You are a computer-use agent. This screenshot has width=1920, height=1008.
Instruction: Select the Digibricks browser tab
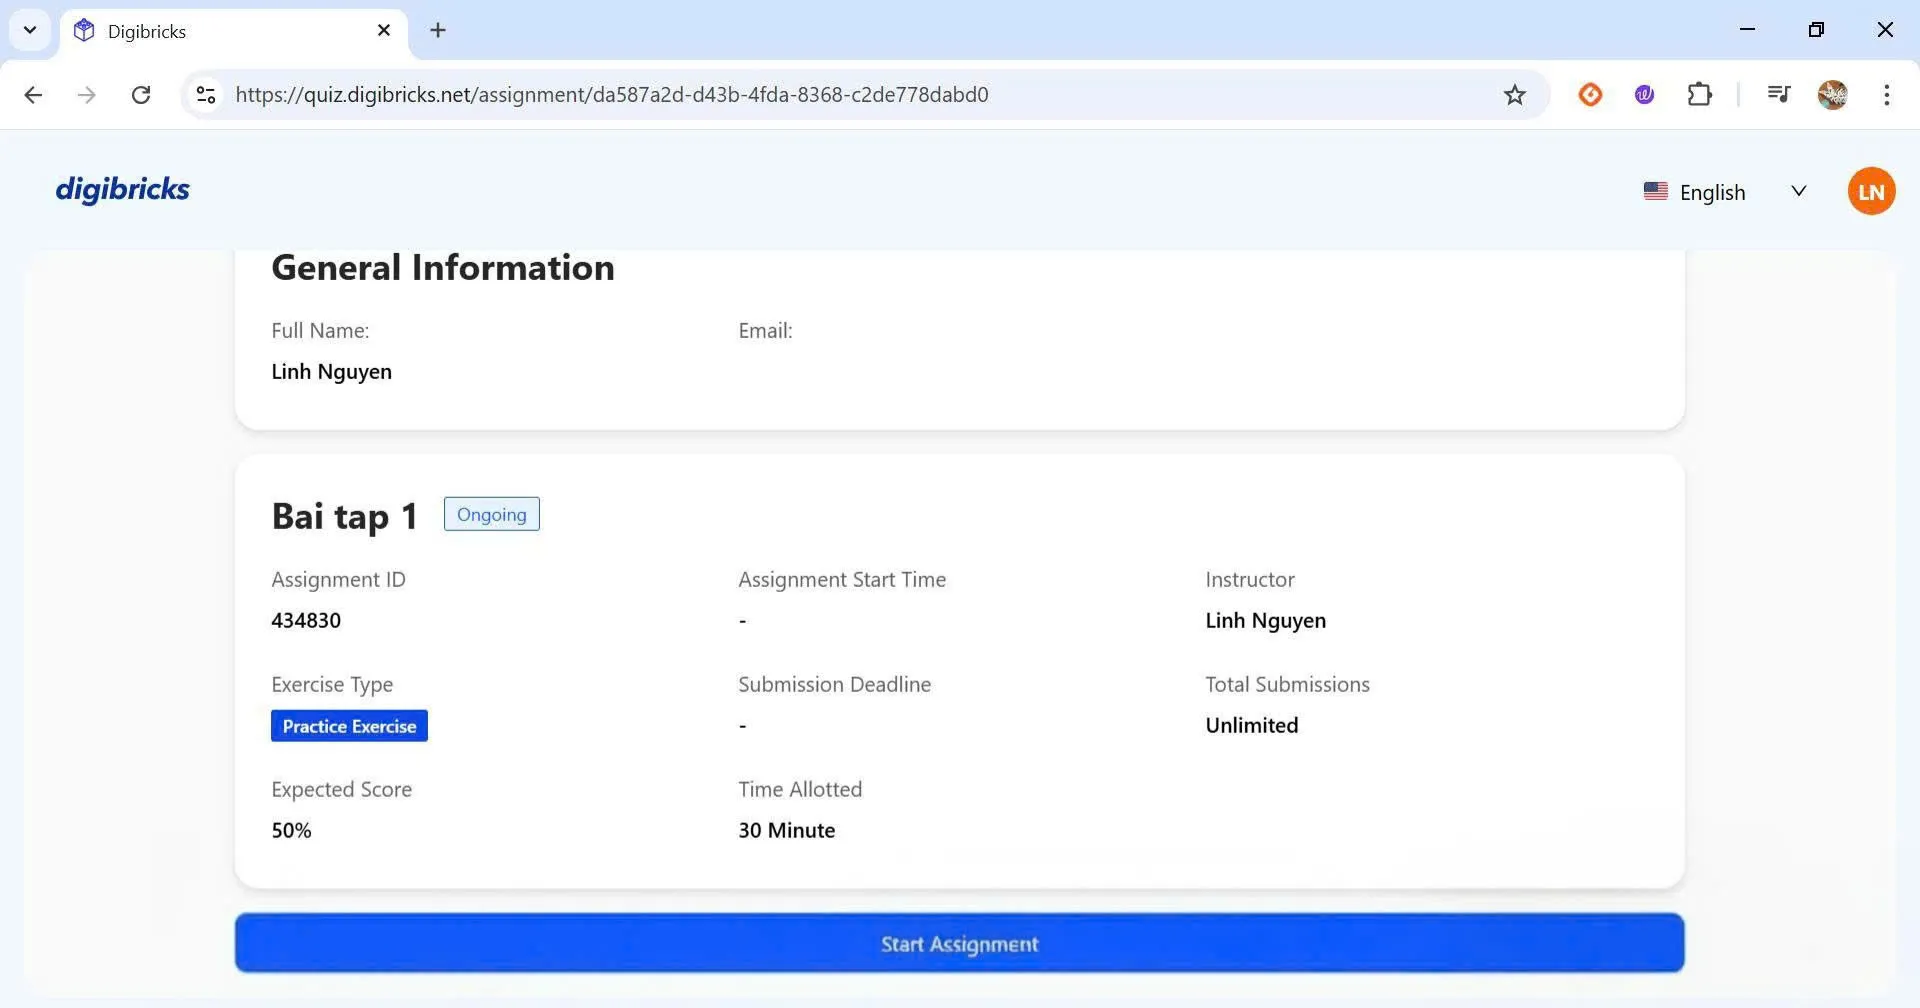220,31
